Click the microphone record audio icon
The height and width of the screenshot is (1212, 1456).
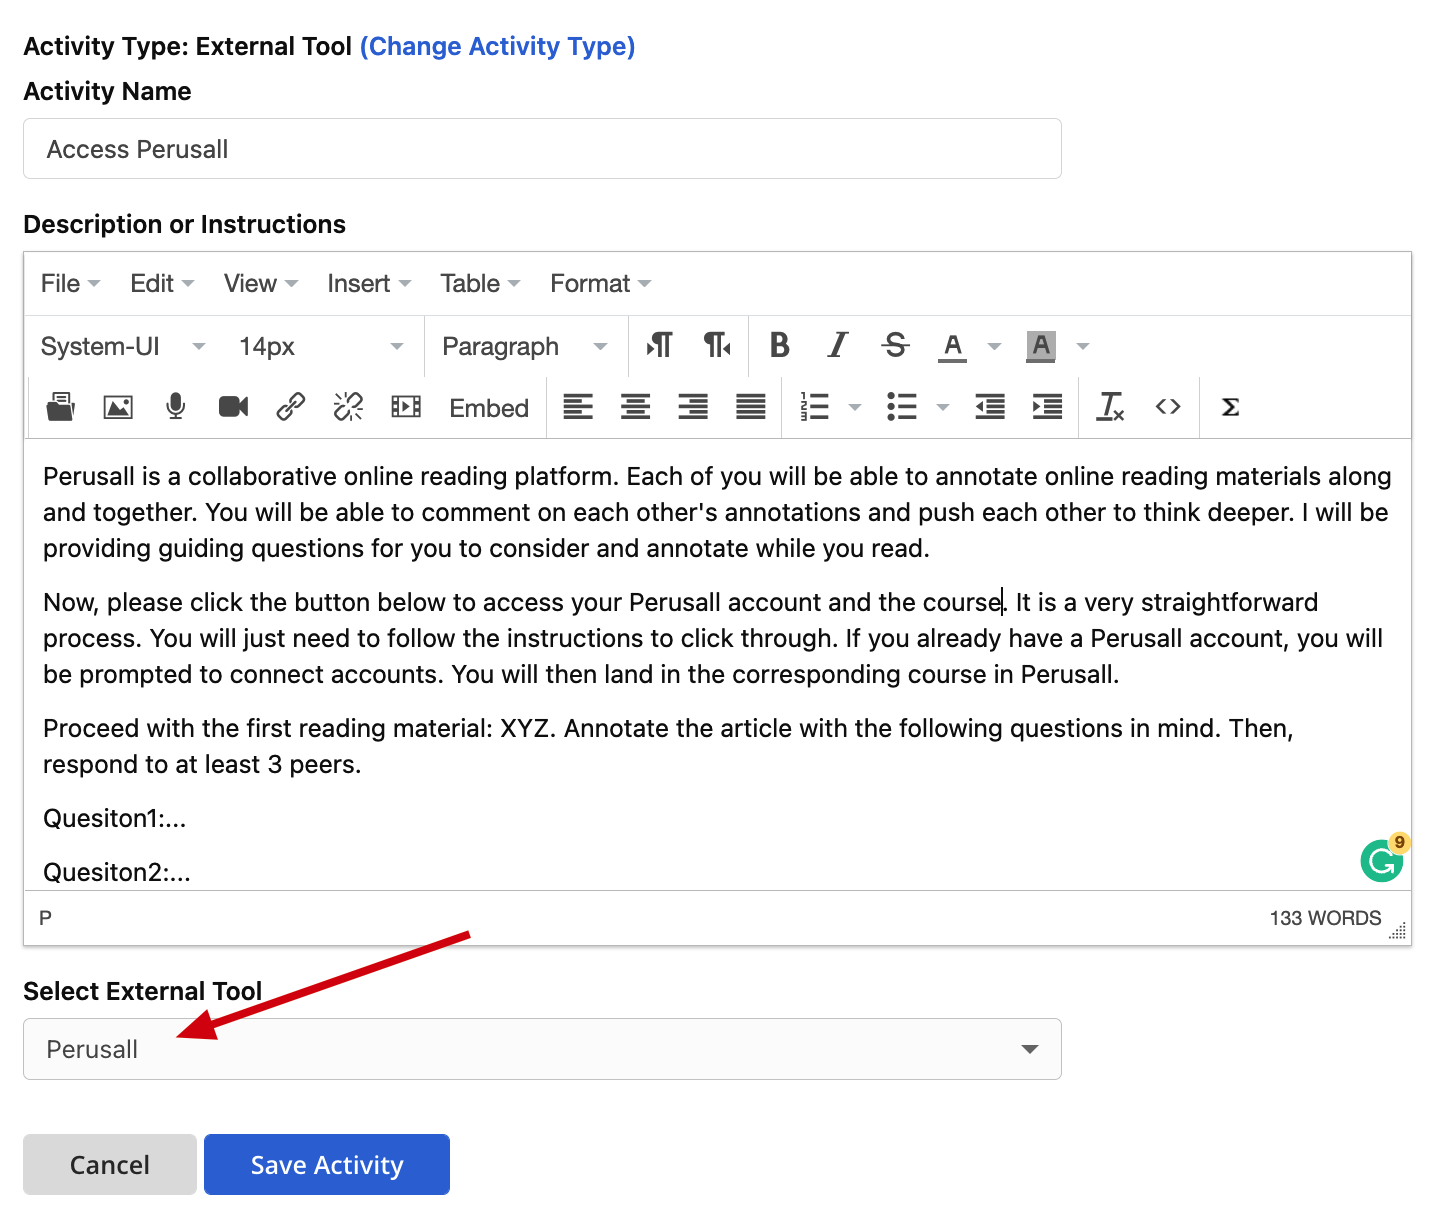click(x=176, y=407)
